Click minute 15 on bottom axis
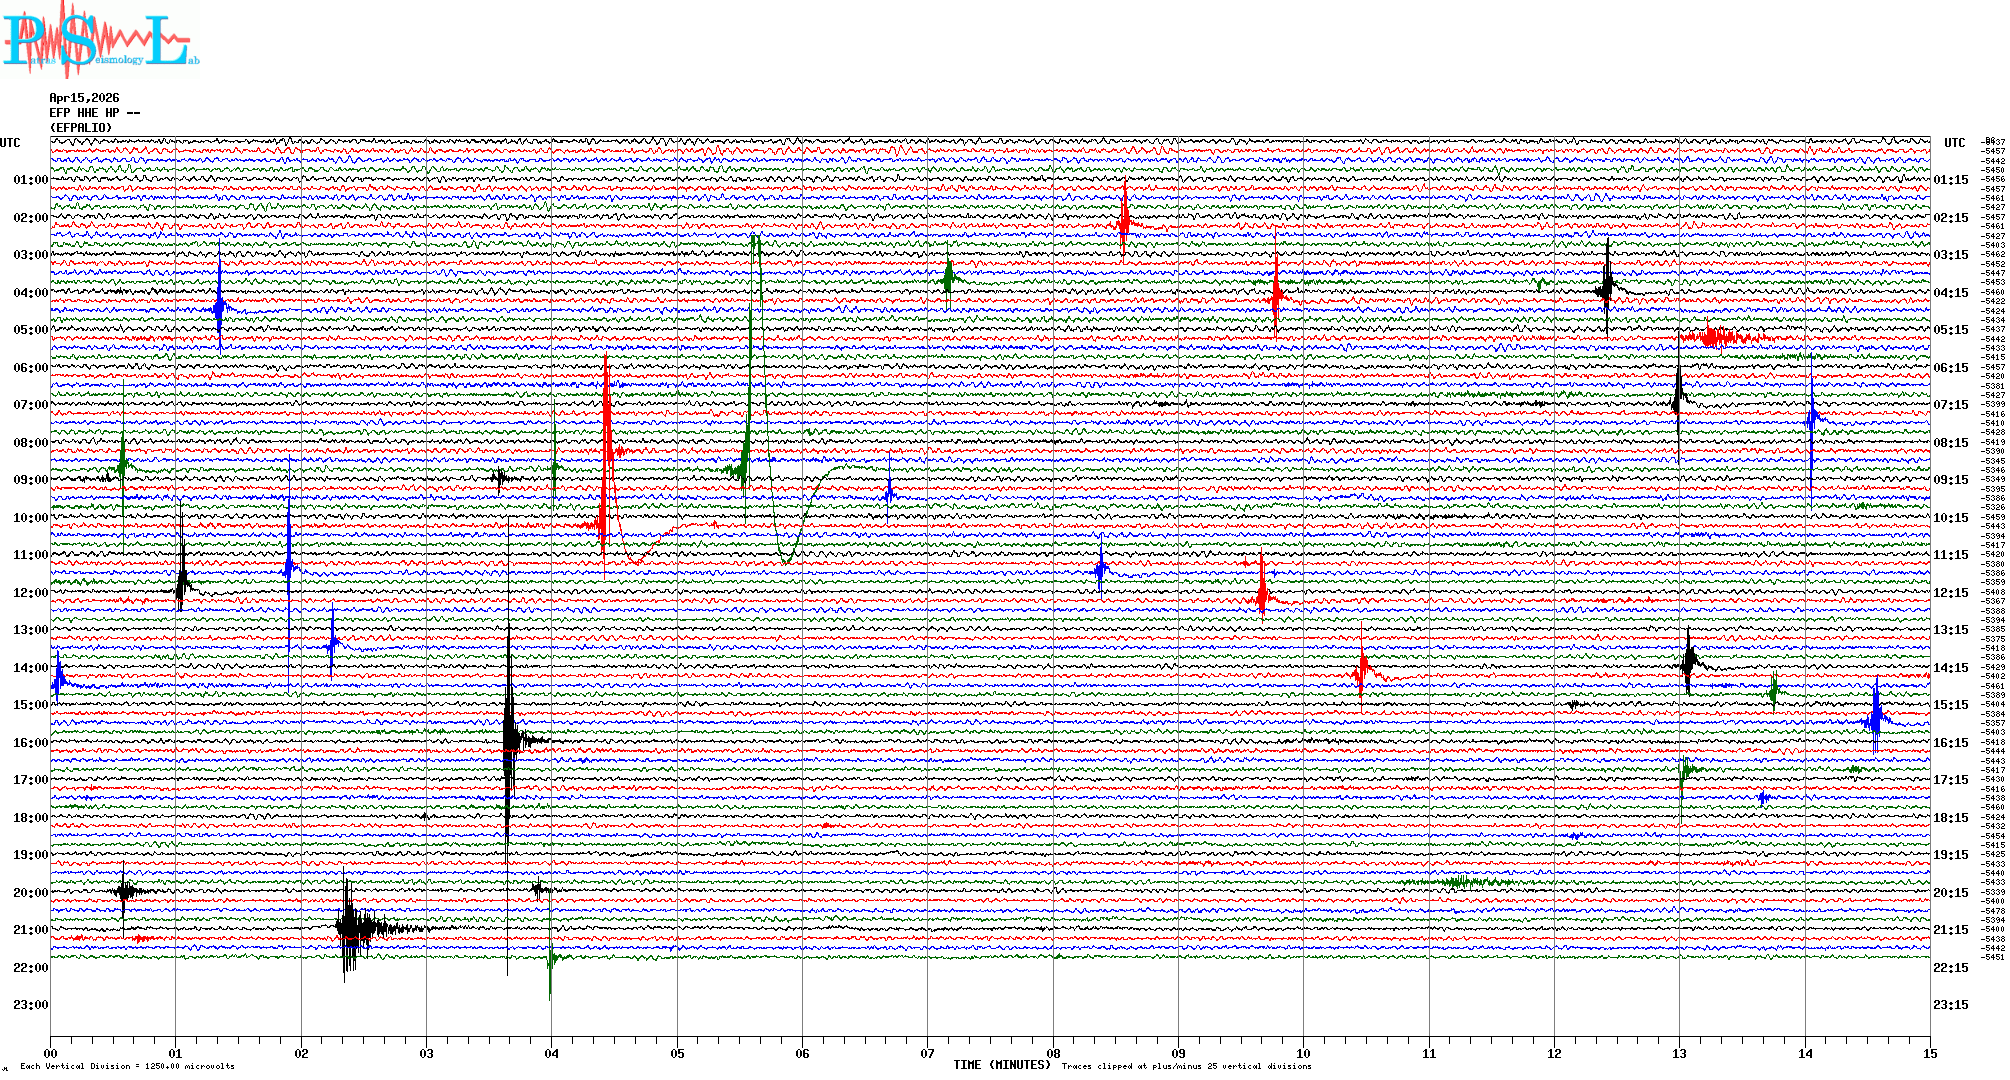The width and height of the screenshot is (2010, 1080). (1930, 1053)
